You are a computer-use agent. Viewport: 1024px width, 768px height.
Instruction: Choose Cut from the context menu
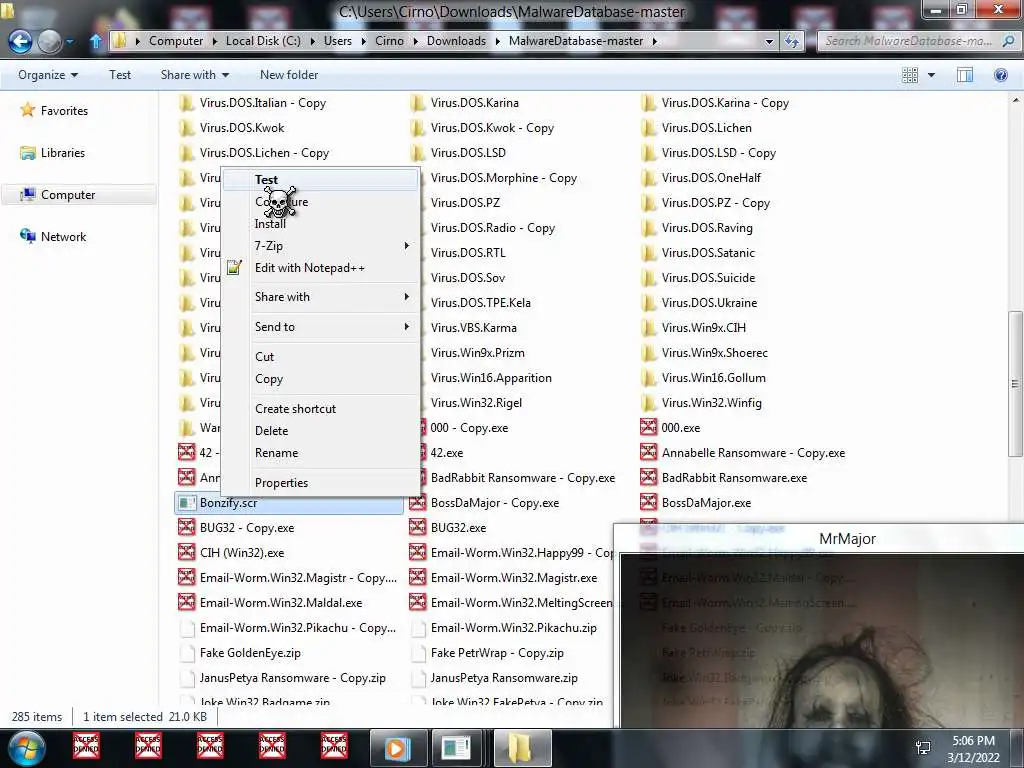(x=320, y=357)
